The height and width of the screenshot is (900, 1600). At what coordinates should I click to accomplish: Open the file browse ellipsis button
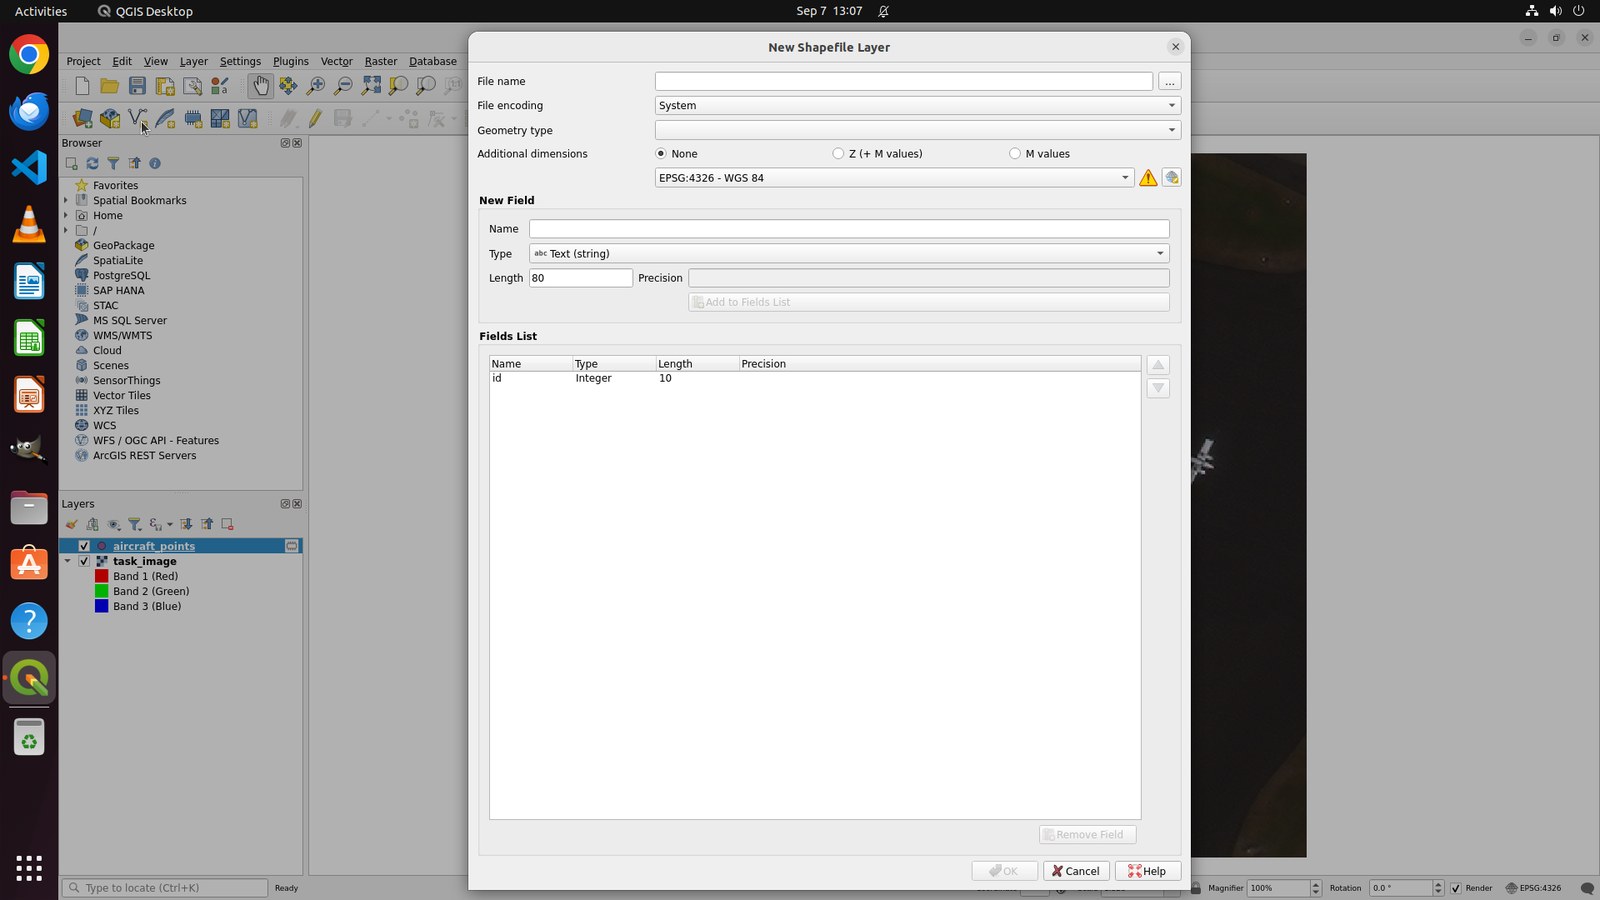click(1169, 82)
